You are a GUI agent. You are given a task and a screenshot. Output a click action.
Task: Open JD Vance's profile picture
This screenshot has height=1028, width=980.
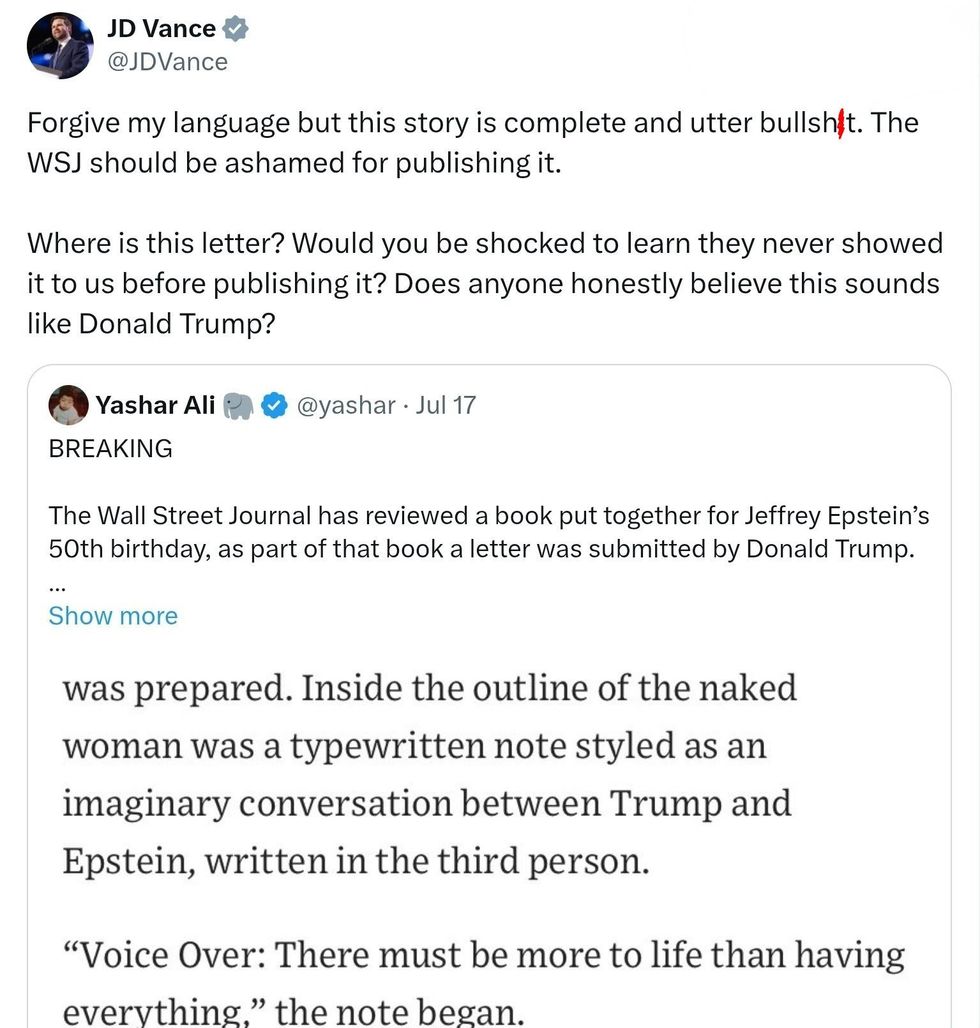(x=60, y=45)
